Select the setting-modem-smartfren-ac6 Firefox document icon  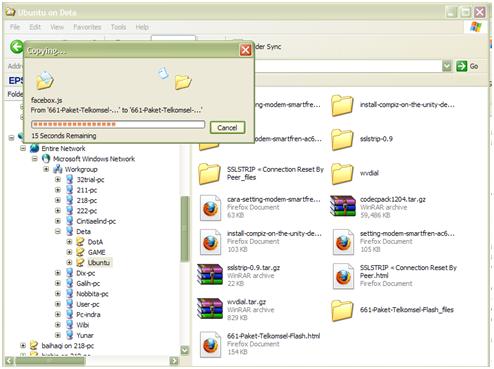tap(343, 242)
